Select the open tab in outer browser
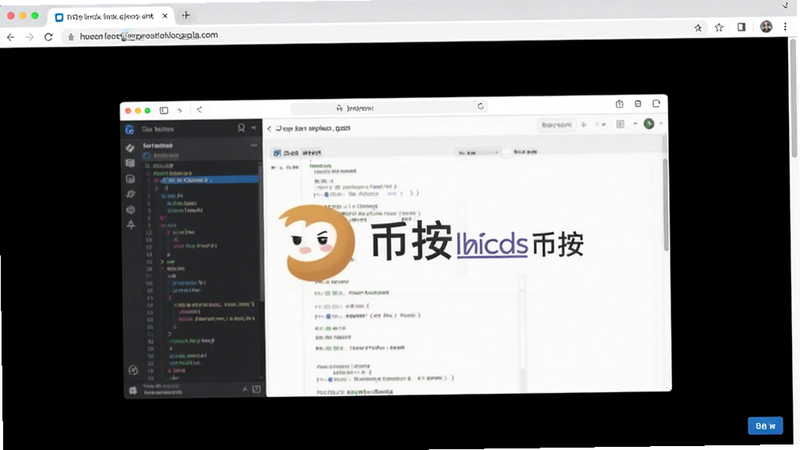Viewport: 800px width, 450px height. [110, 16]
